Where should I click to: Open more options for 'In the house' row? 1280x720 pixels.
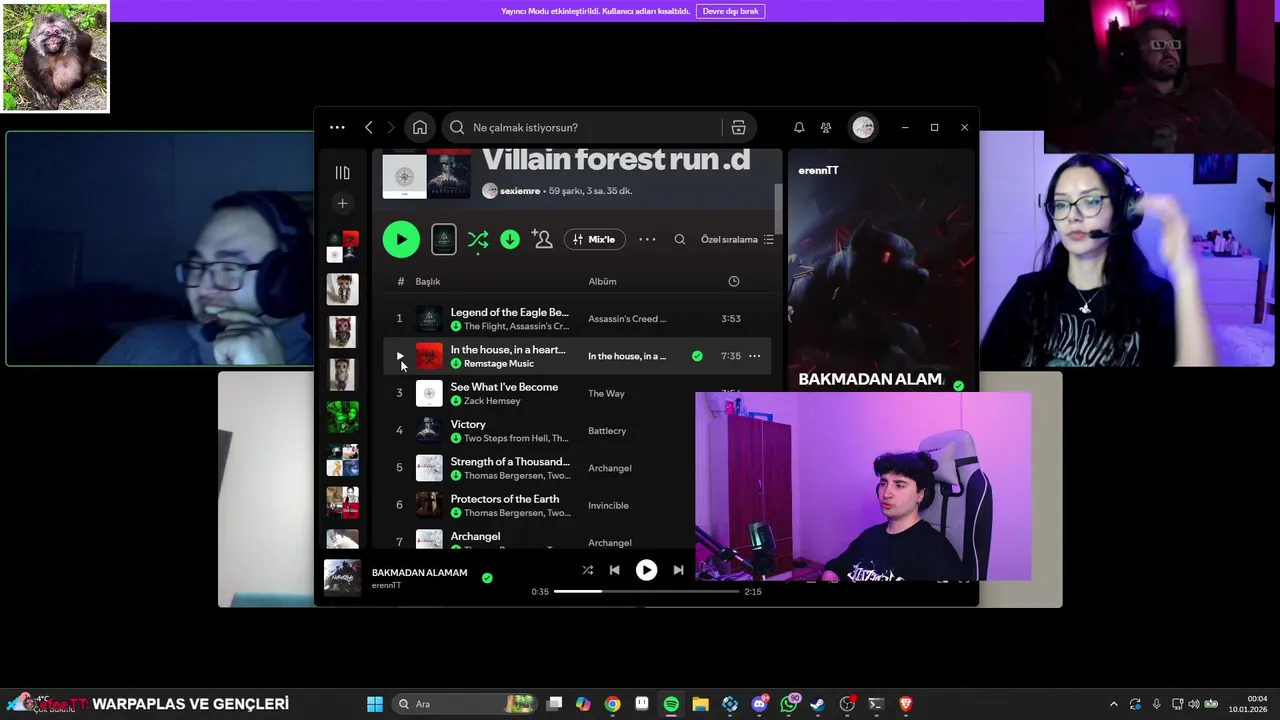[x=754, y=356]
